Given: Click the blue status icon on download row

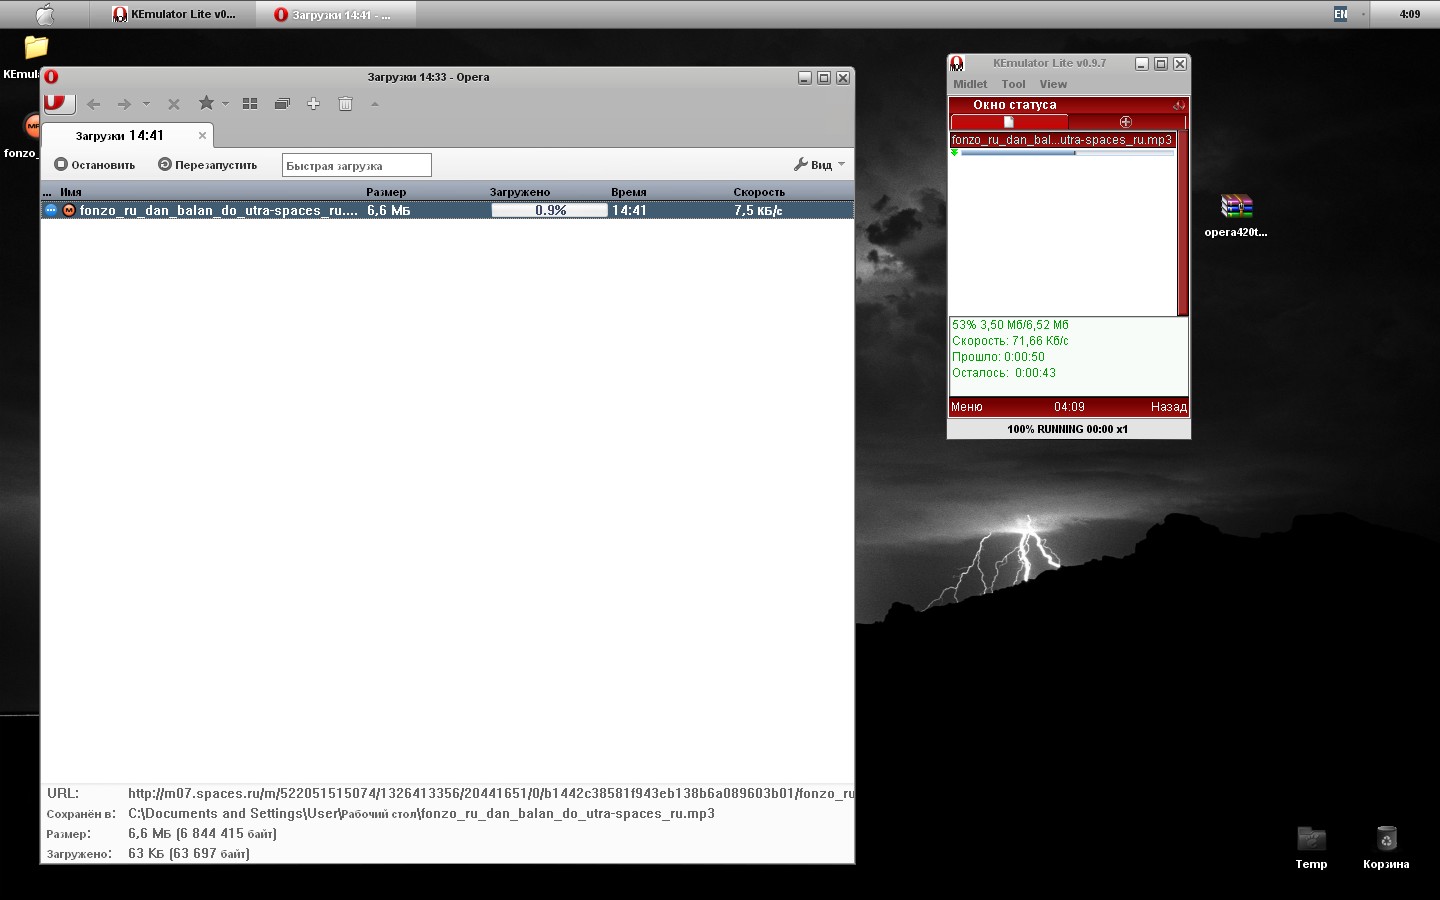Looking at the screenshot, I should pos(51,210).
